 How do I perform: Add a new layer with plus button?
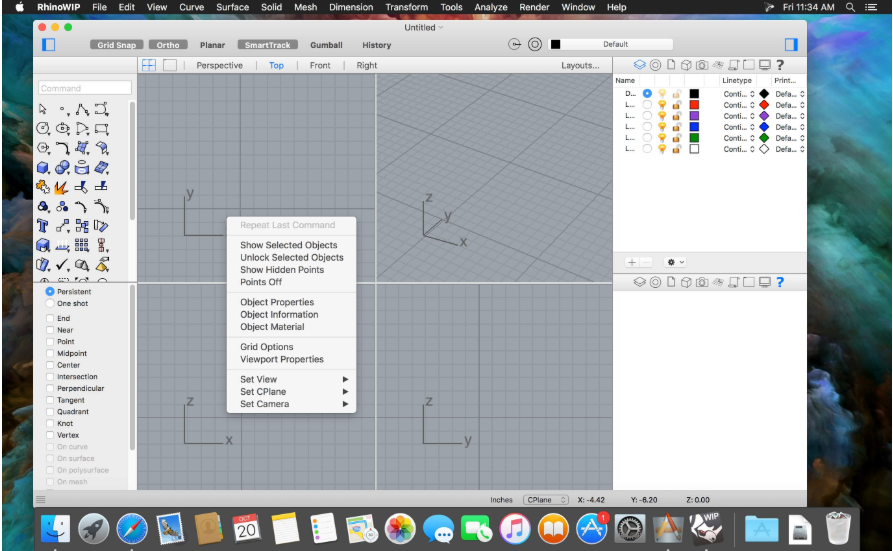632,262
